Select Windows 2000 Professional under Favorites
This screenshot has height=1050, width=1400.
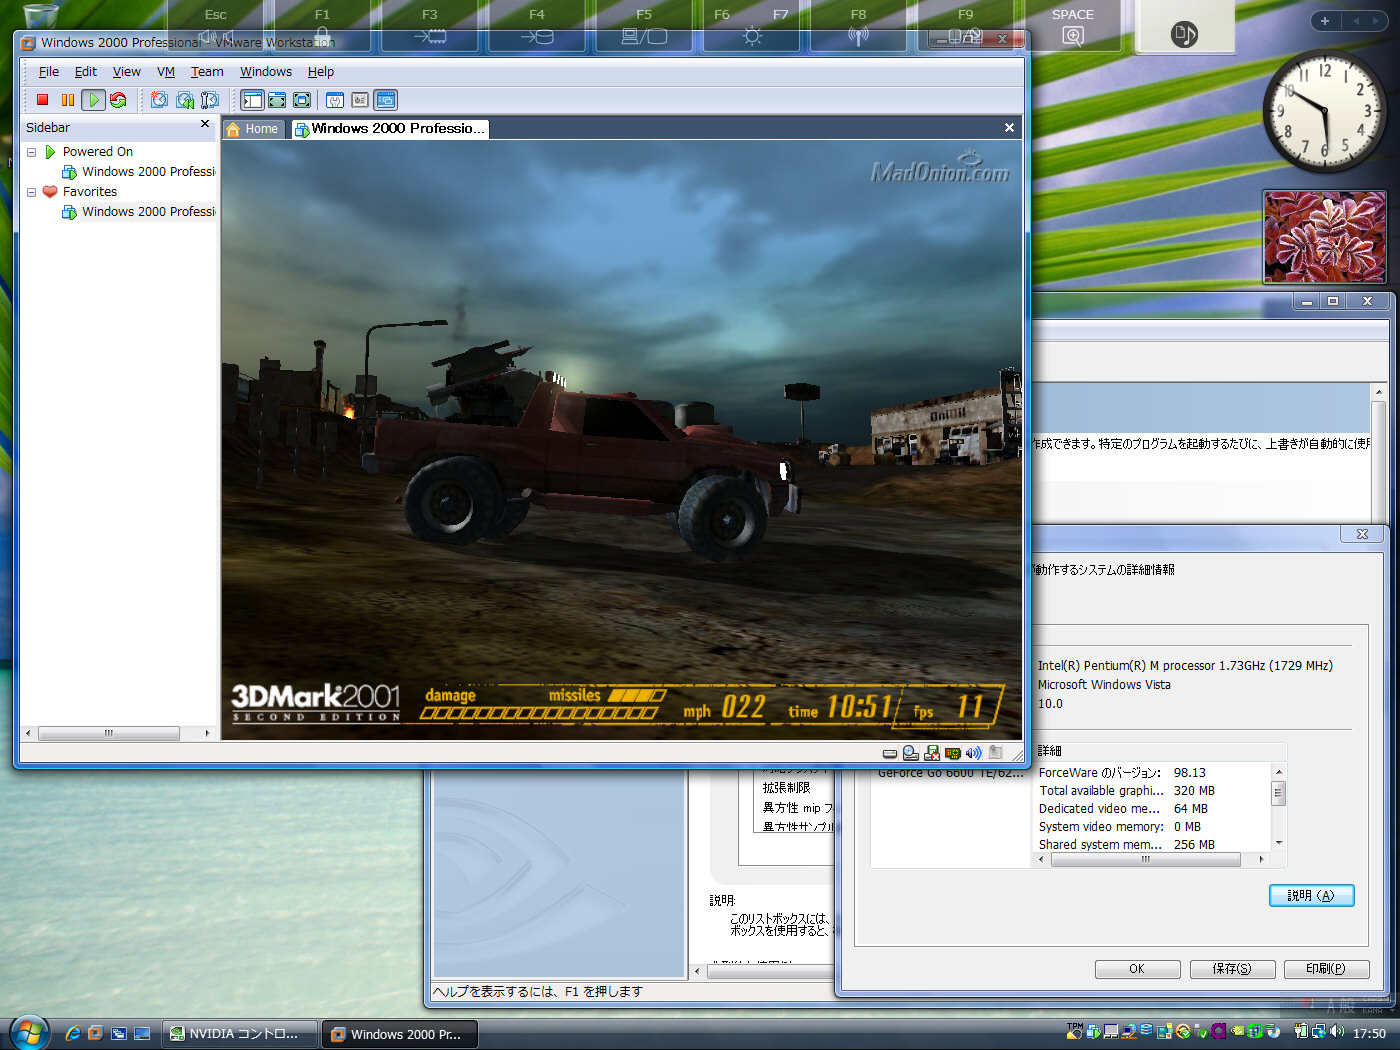tap(138, 212)
